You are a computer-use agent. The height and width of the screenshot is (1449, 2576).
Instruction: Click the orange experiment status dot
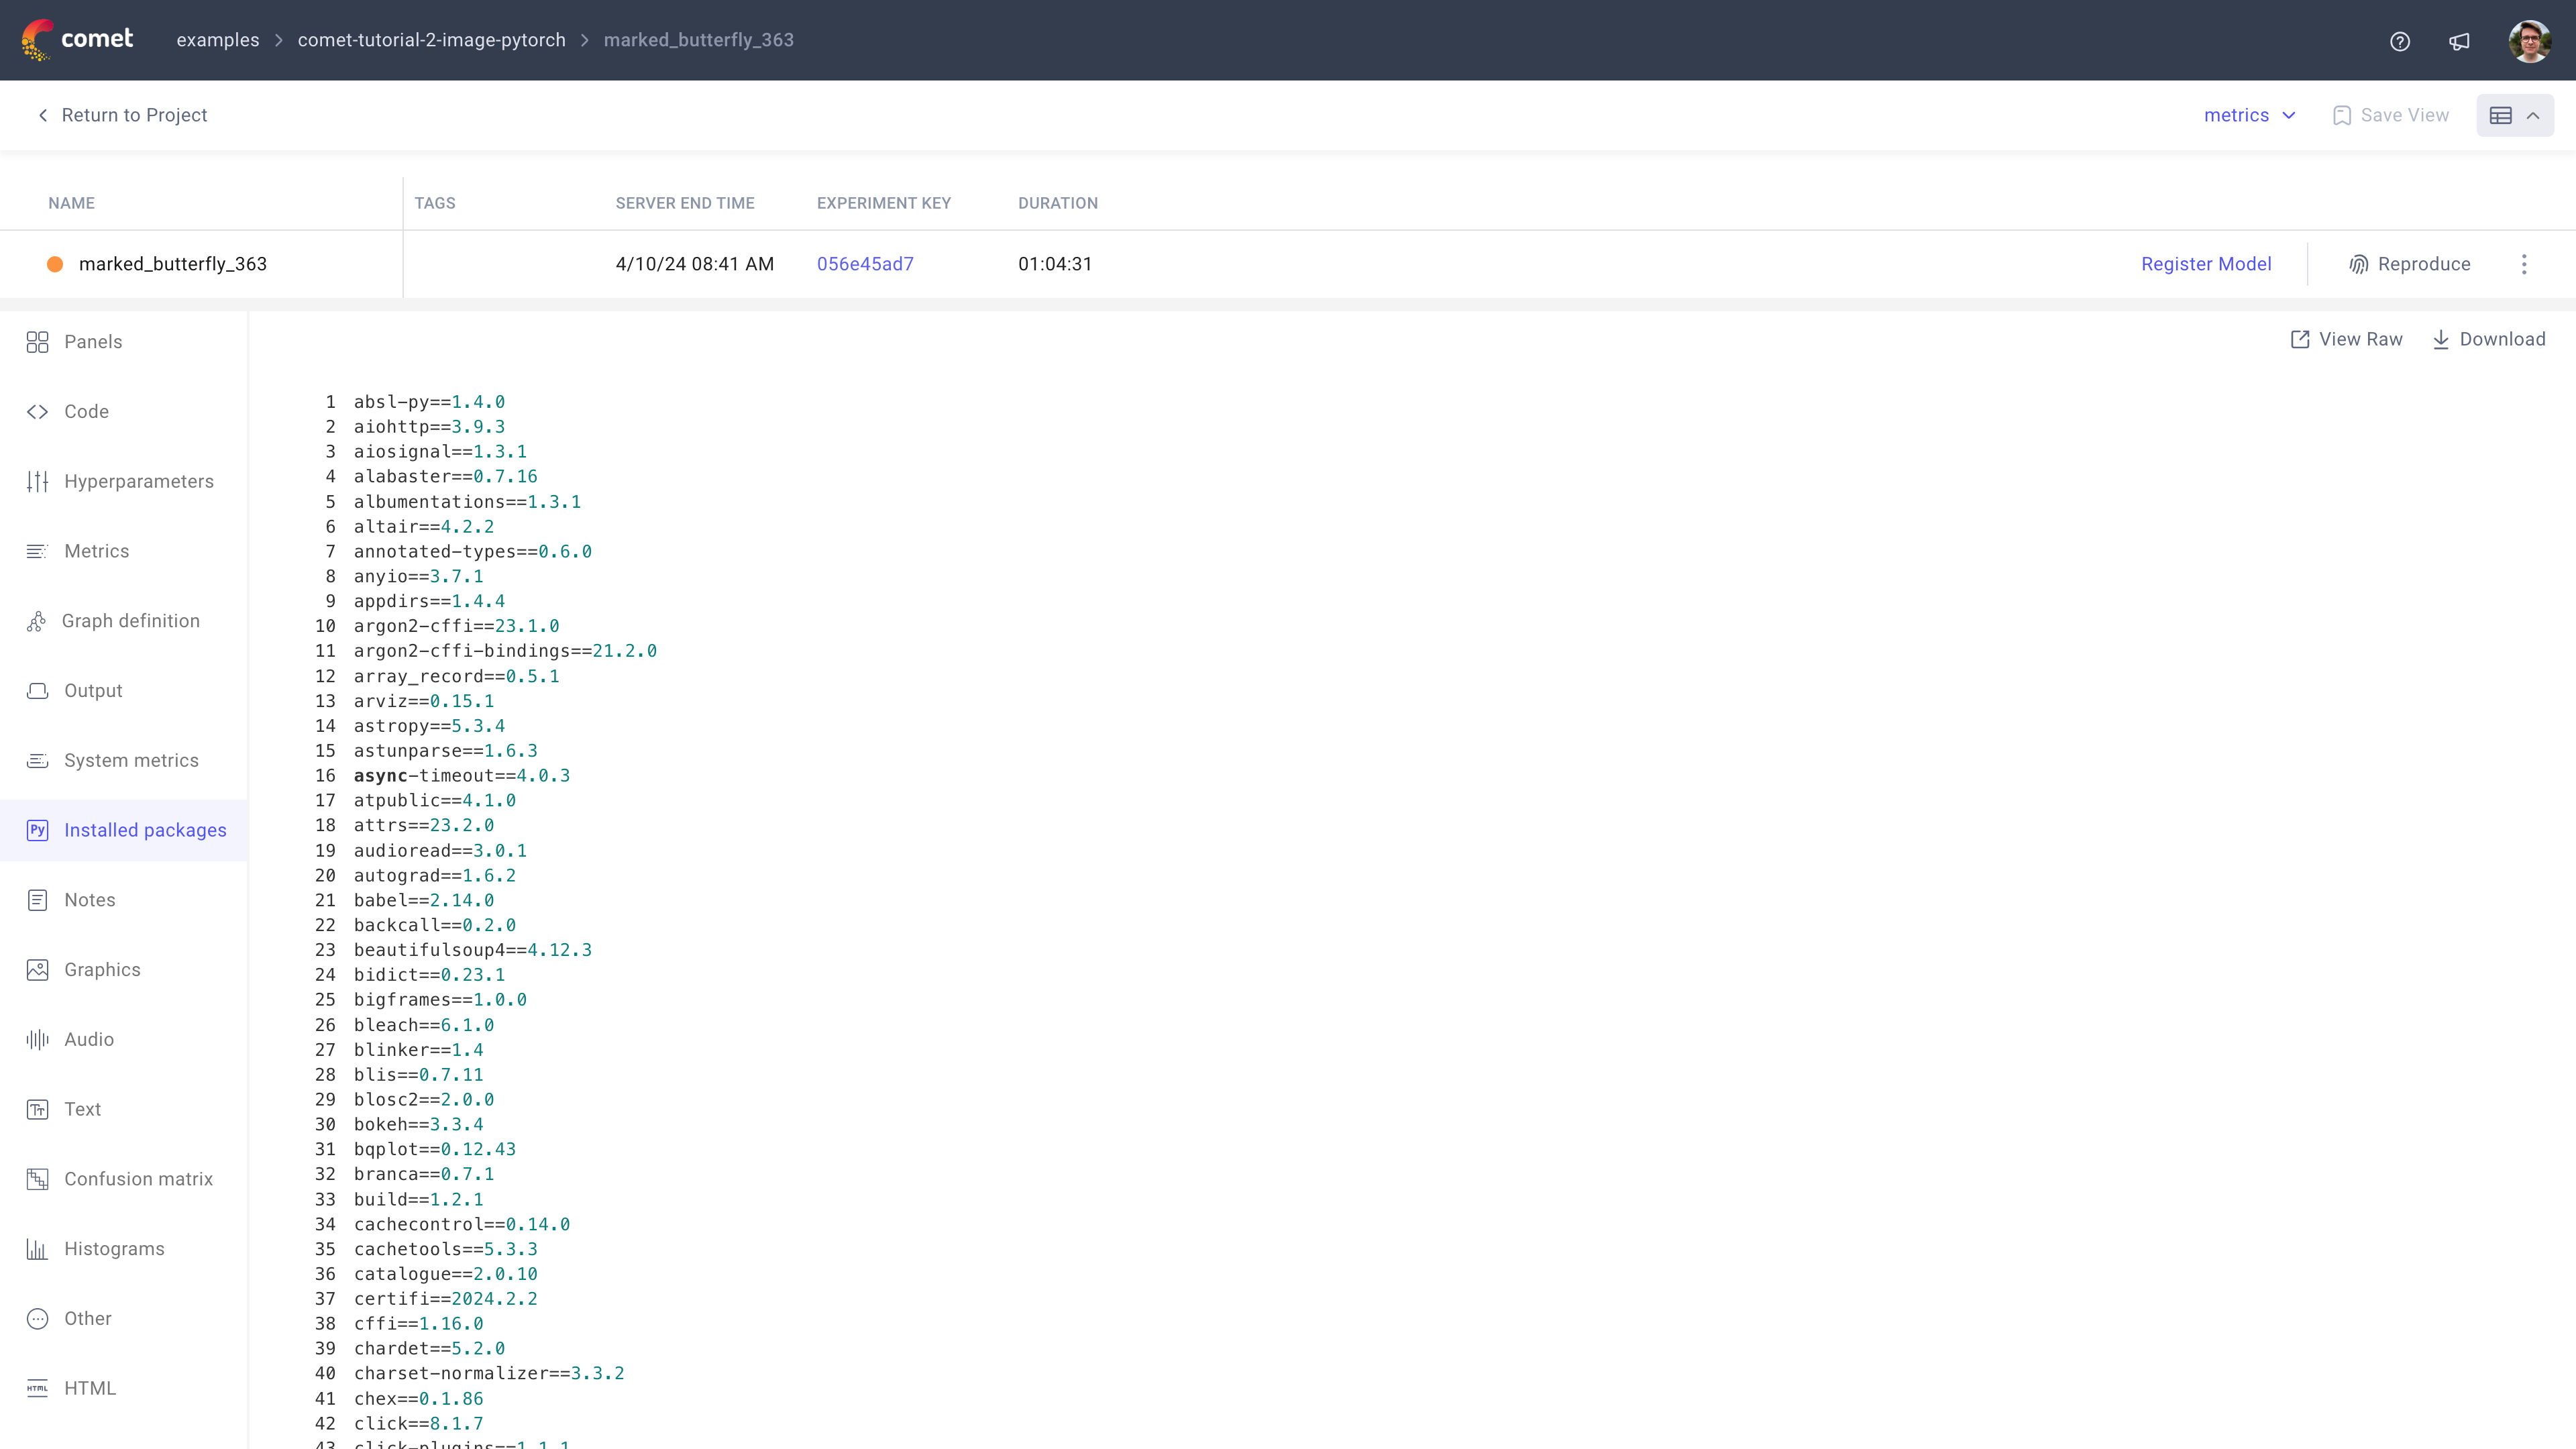55,264
